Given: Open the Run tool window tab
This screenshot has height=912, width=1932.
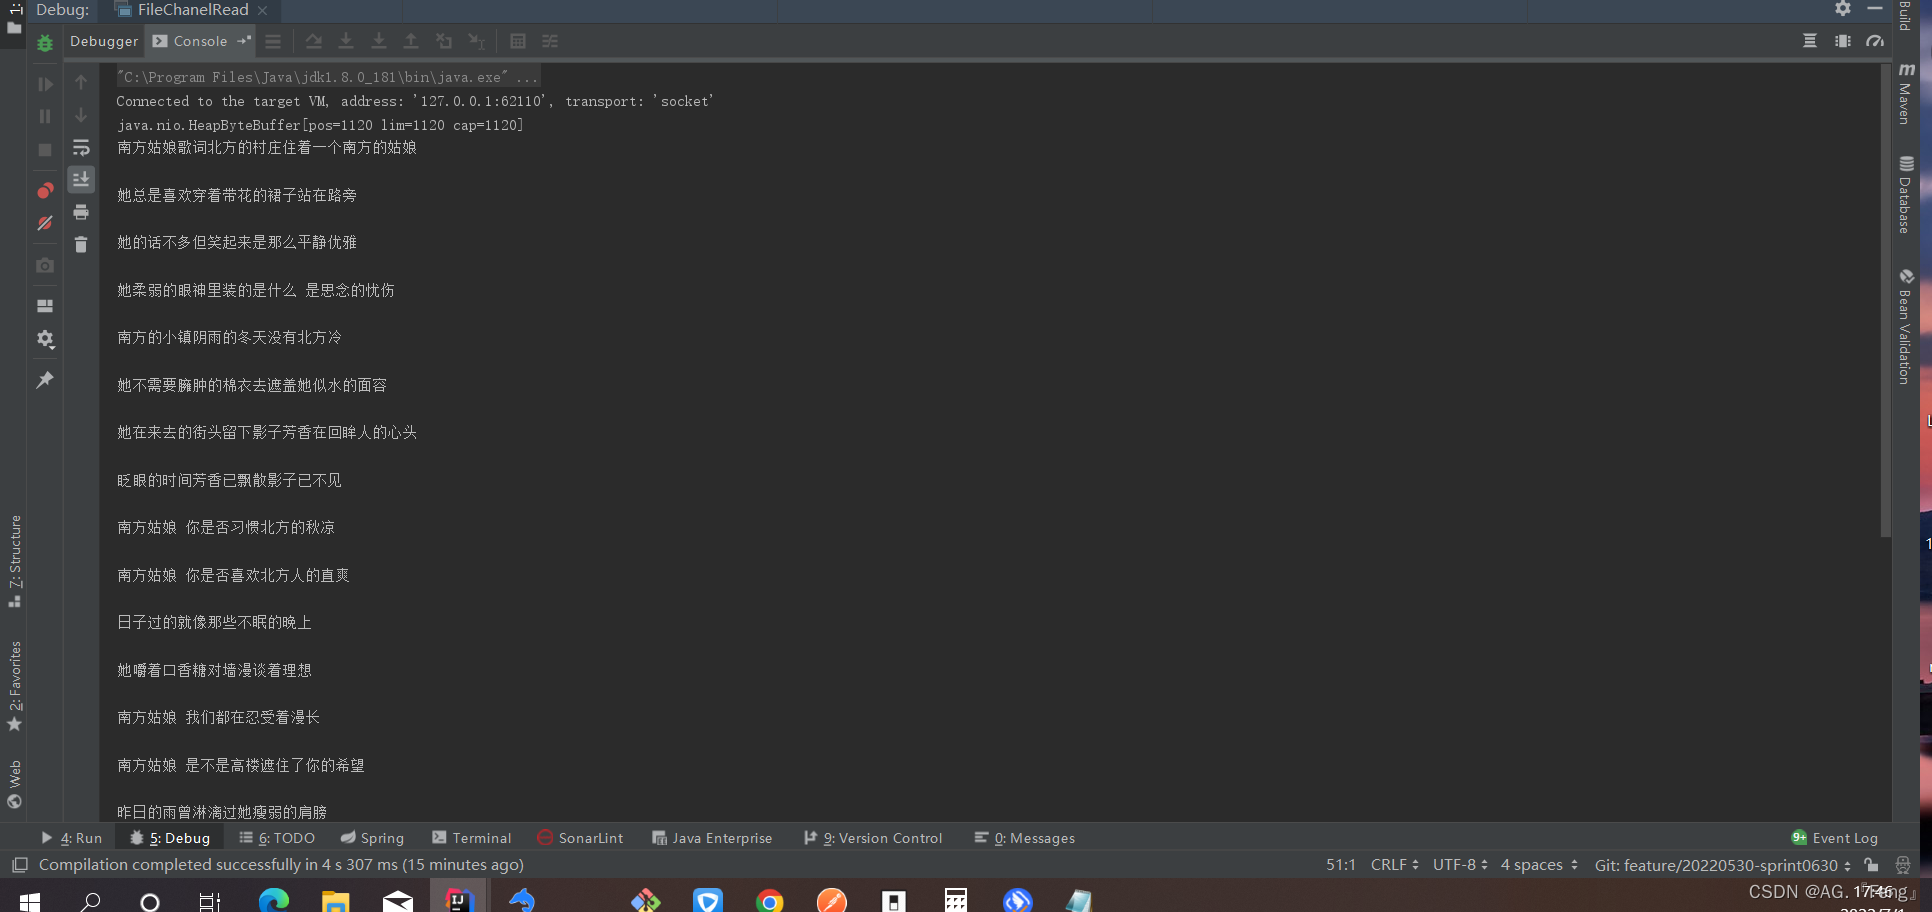Looking at the screenshot, I should tap(72, 838).
